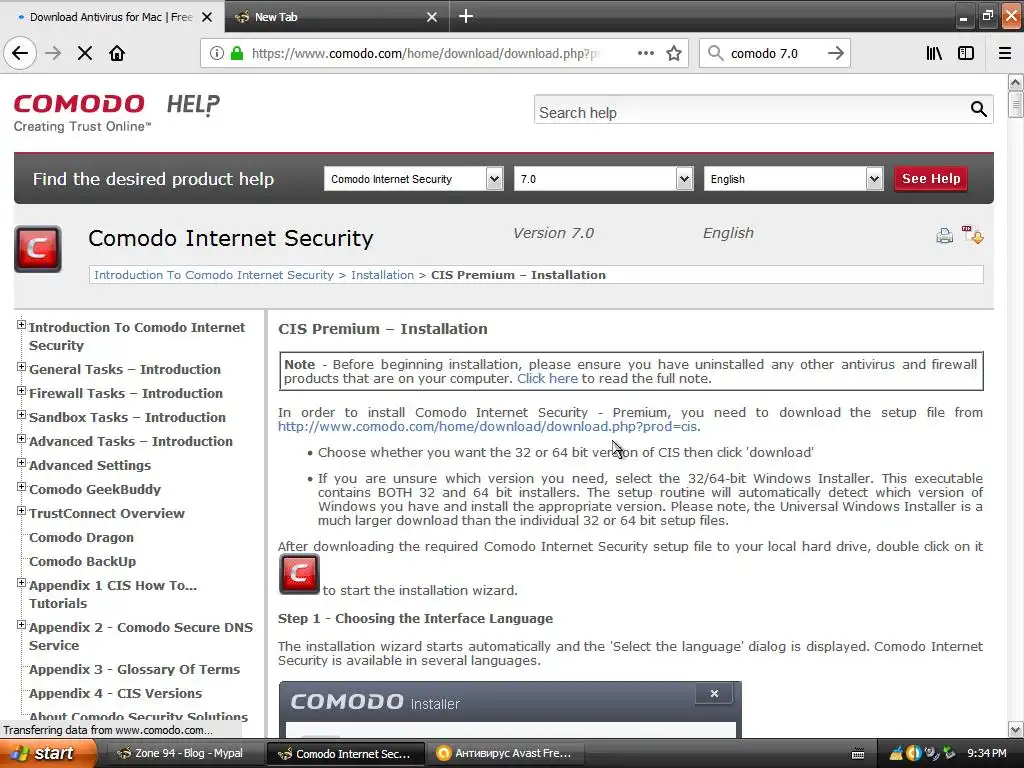Open the English language dropdown
The image size is (1024, 768).
(x=793, y=179)
